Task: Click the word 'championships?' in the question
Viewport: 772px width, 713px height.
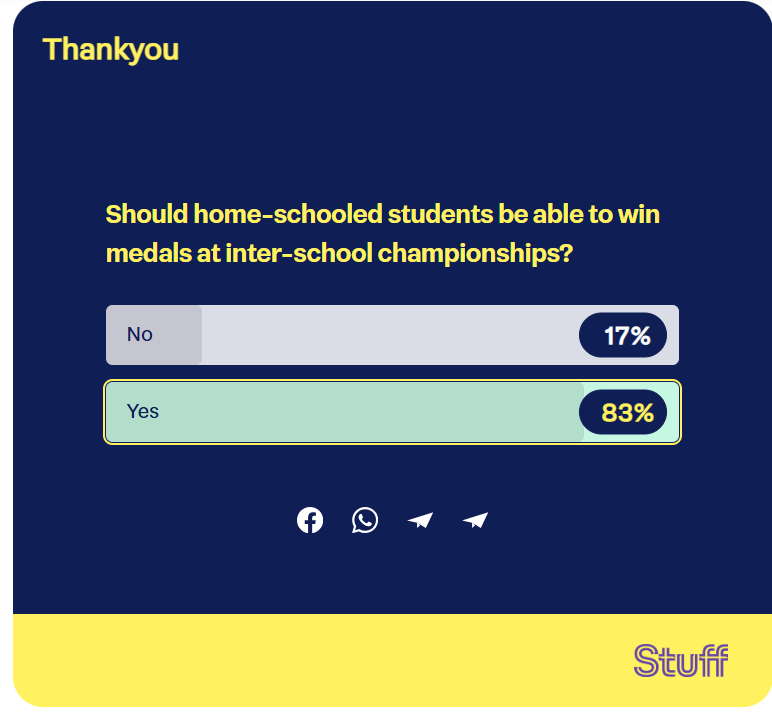Action: (475, 253)
